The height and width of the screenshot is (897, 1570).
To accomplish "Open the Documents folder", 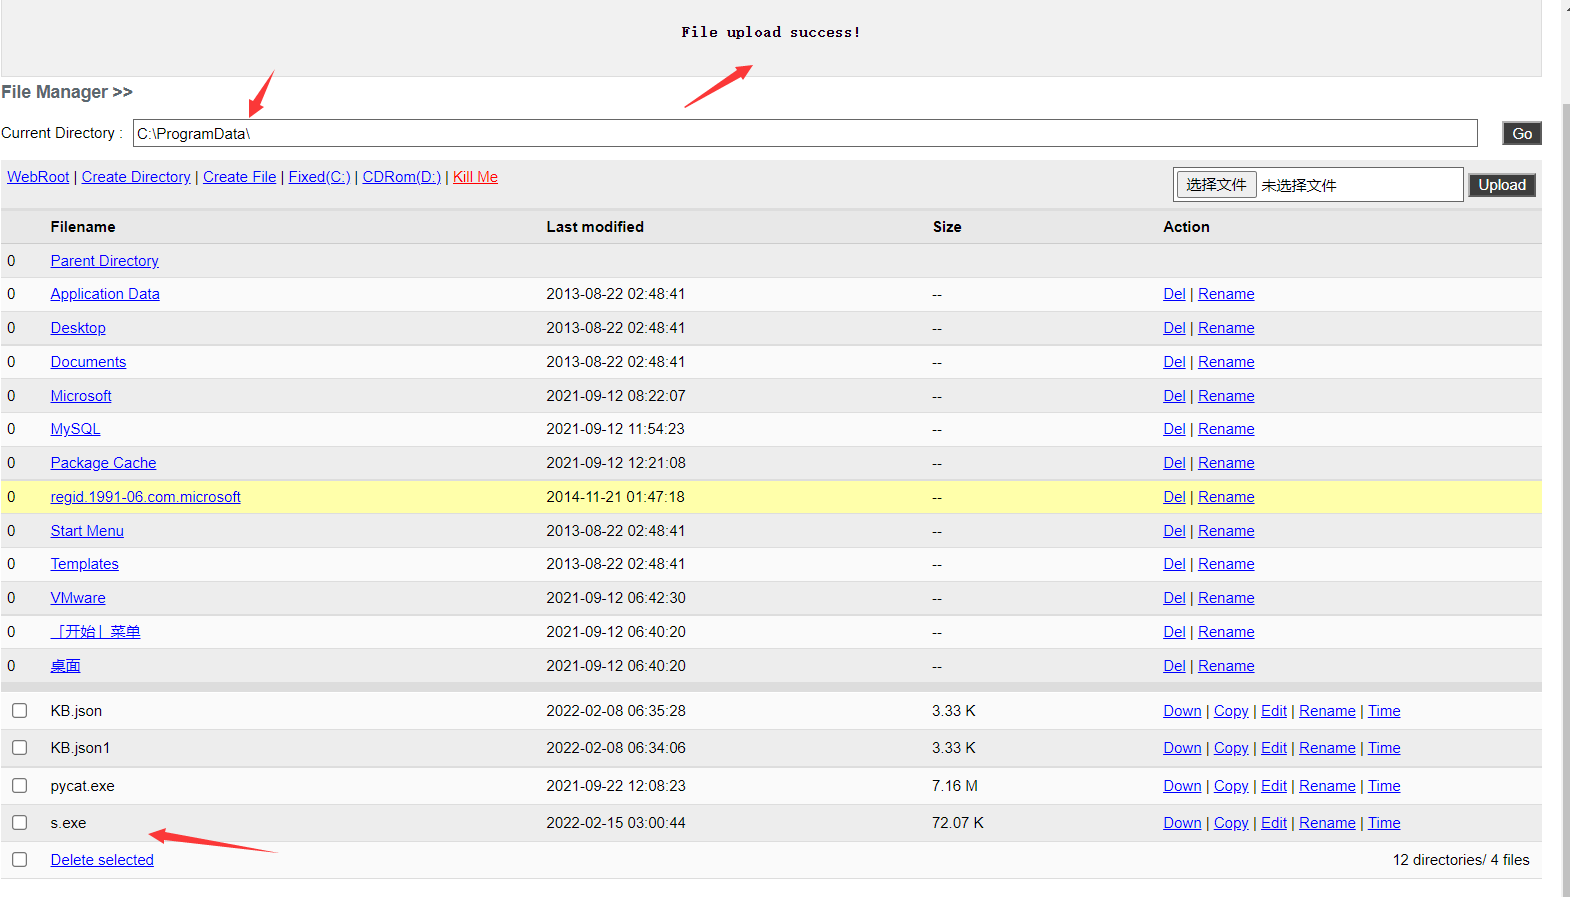I will pyautogui.click(x=88, y=362).
